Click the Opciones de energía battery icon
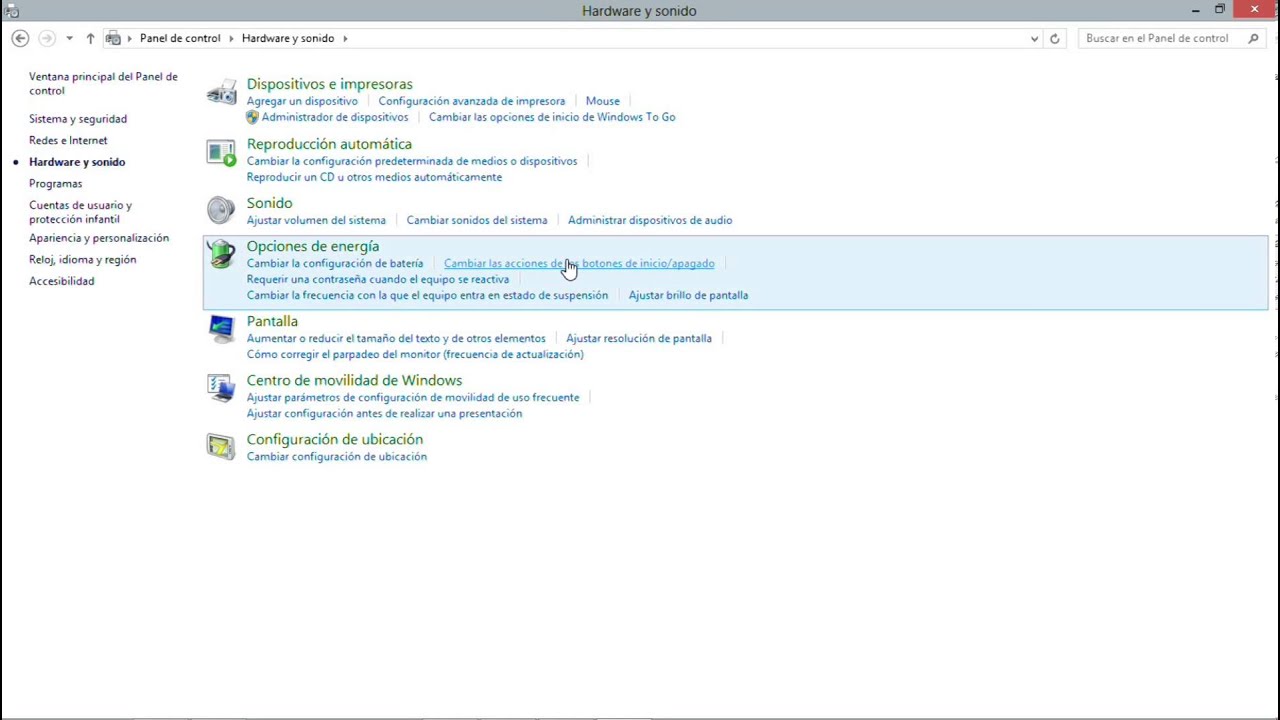The image size is (1280, 720). (x=221, y=254)
